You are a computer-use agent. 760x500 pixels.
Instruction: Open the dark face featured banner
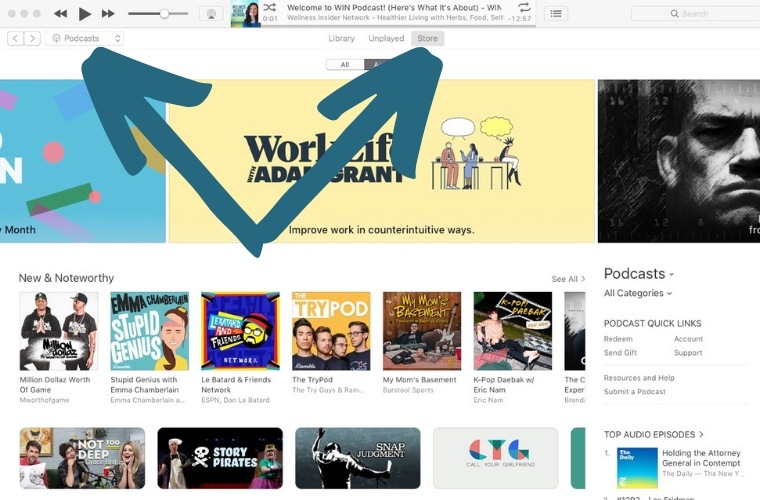coord(679,161)
